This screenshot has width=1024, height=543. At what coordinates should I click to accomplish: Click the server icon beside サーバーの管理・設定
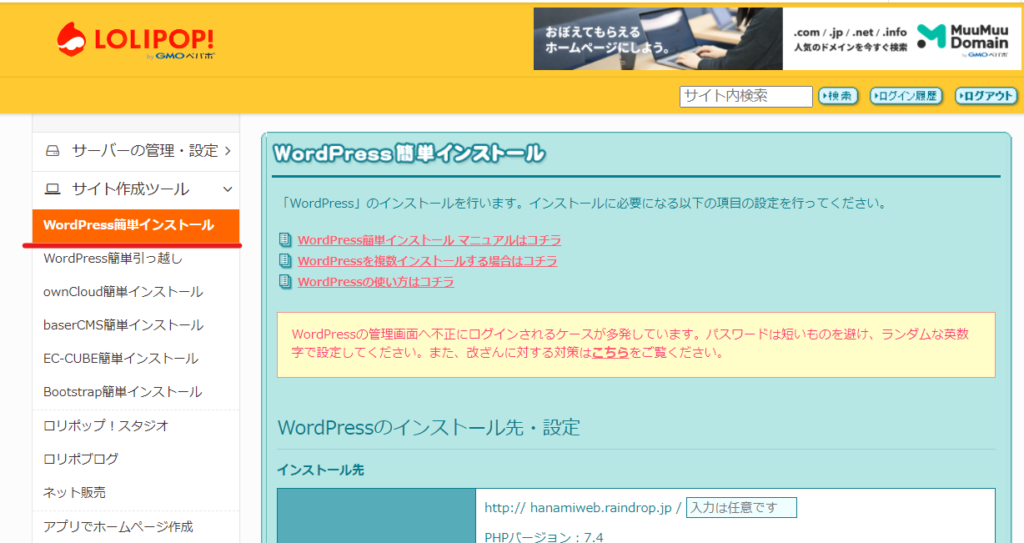point(53,151)
